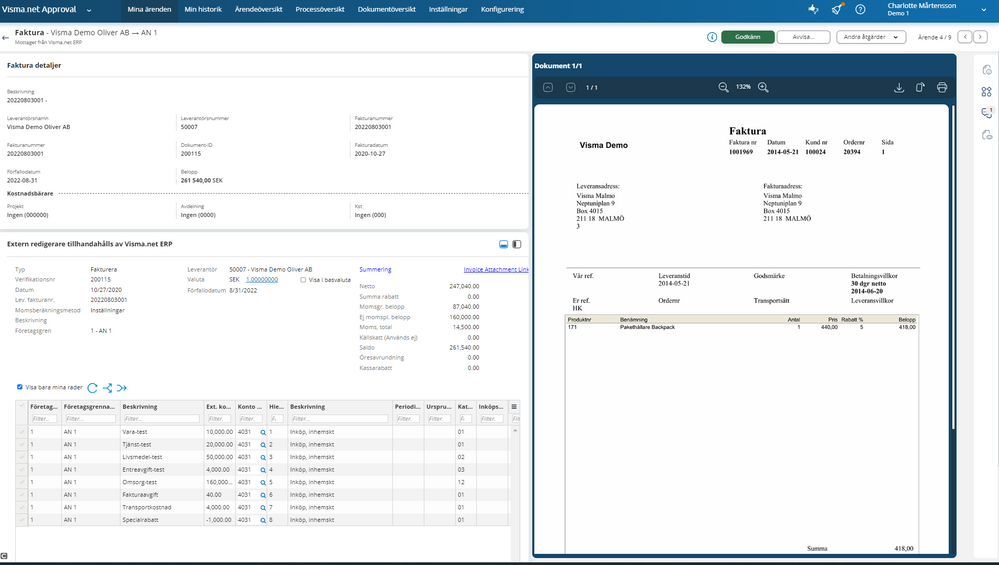This screenshot has height=565, width=999.
Task: Go back with the arrow beside Faktura
Action: pos(6,37)
